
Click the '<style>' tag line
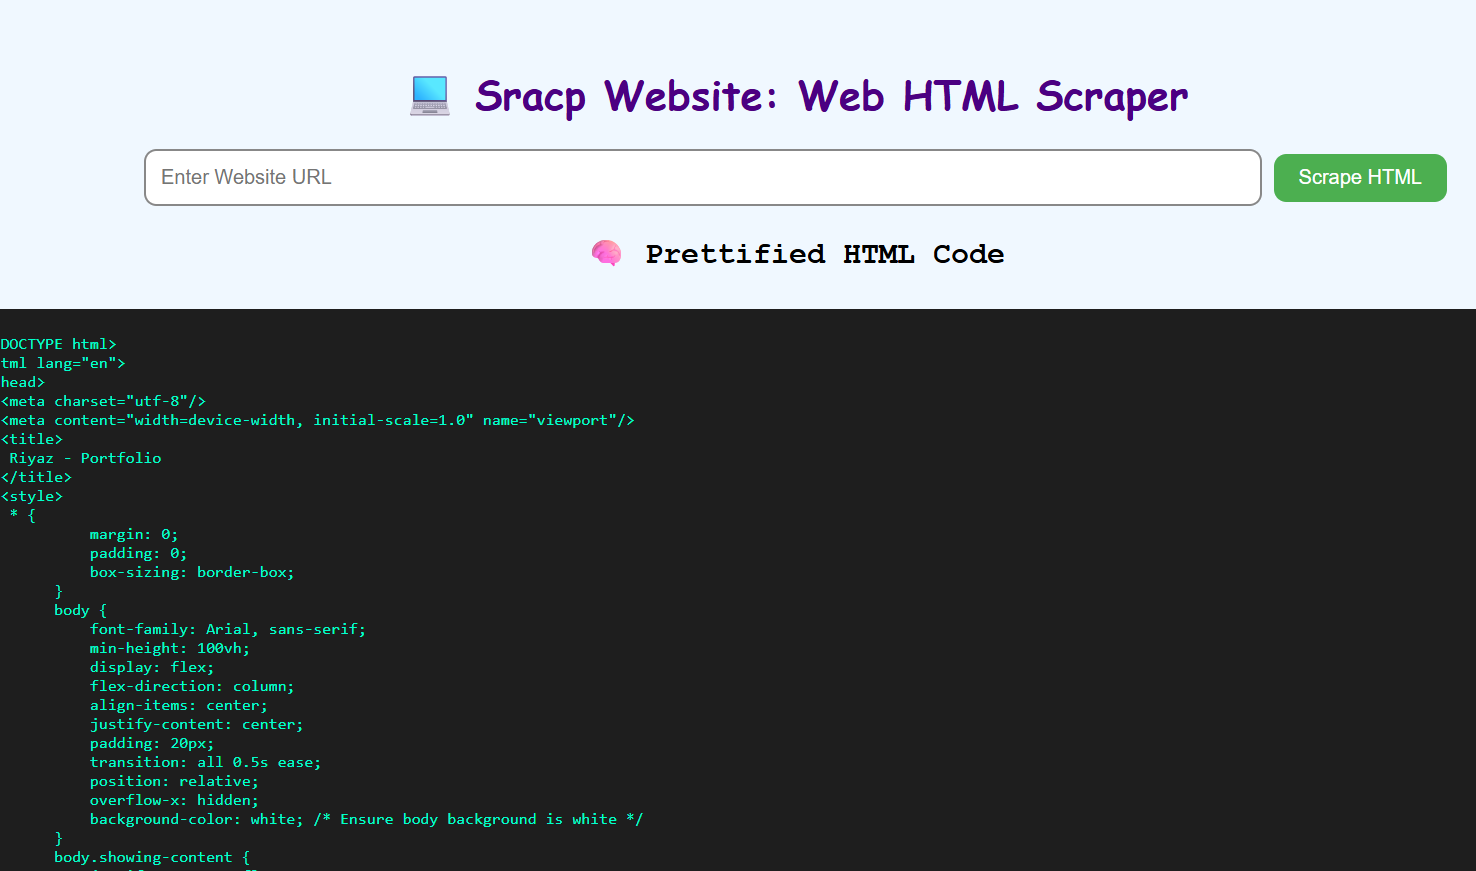point(31,496)
